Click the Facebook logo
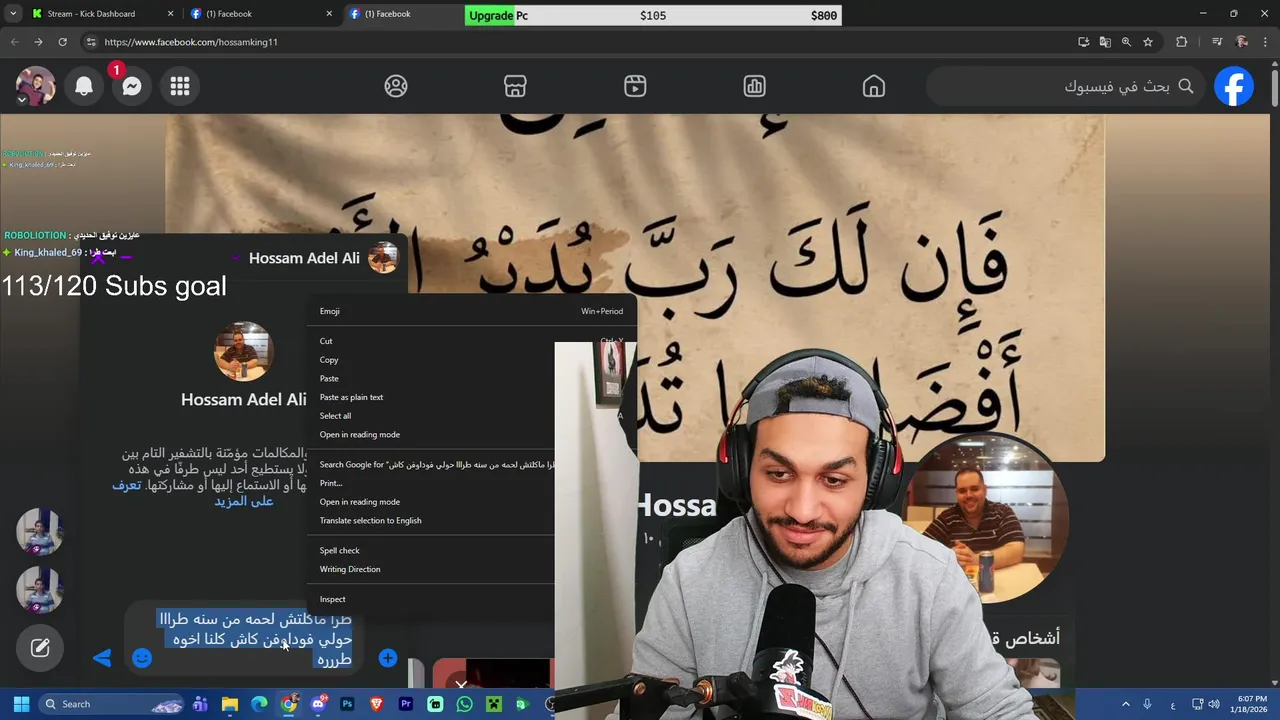Screen dimensions: 1280x720 tap(1234, 87)
